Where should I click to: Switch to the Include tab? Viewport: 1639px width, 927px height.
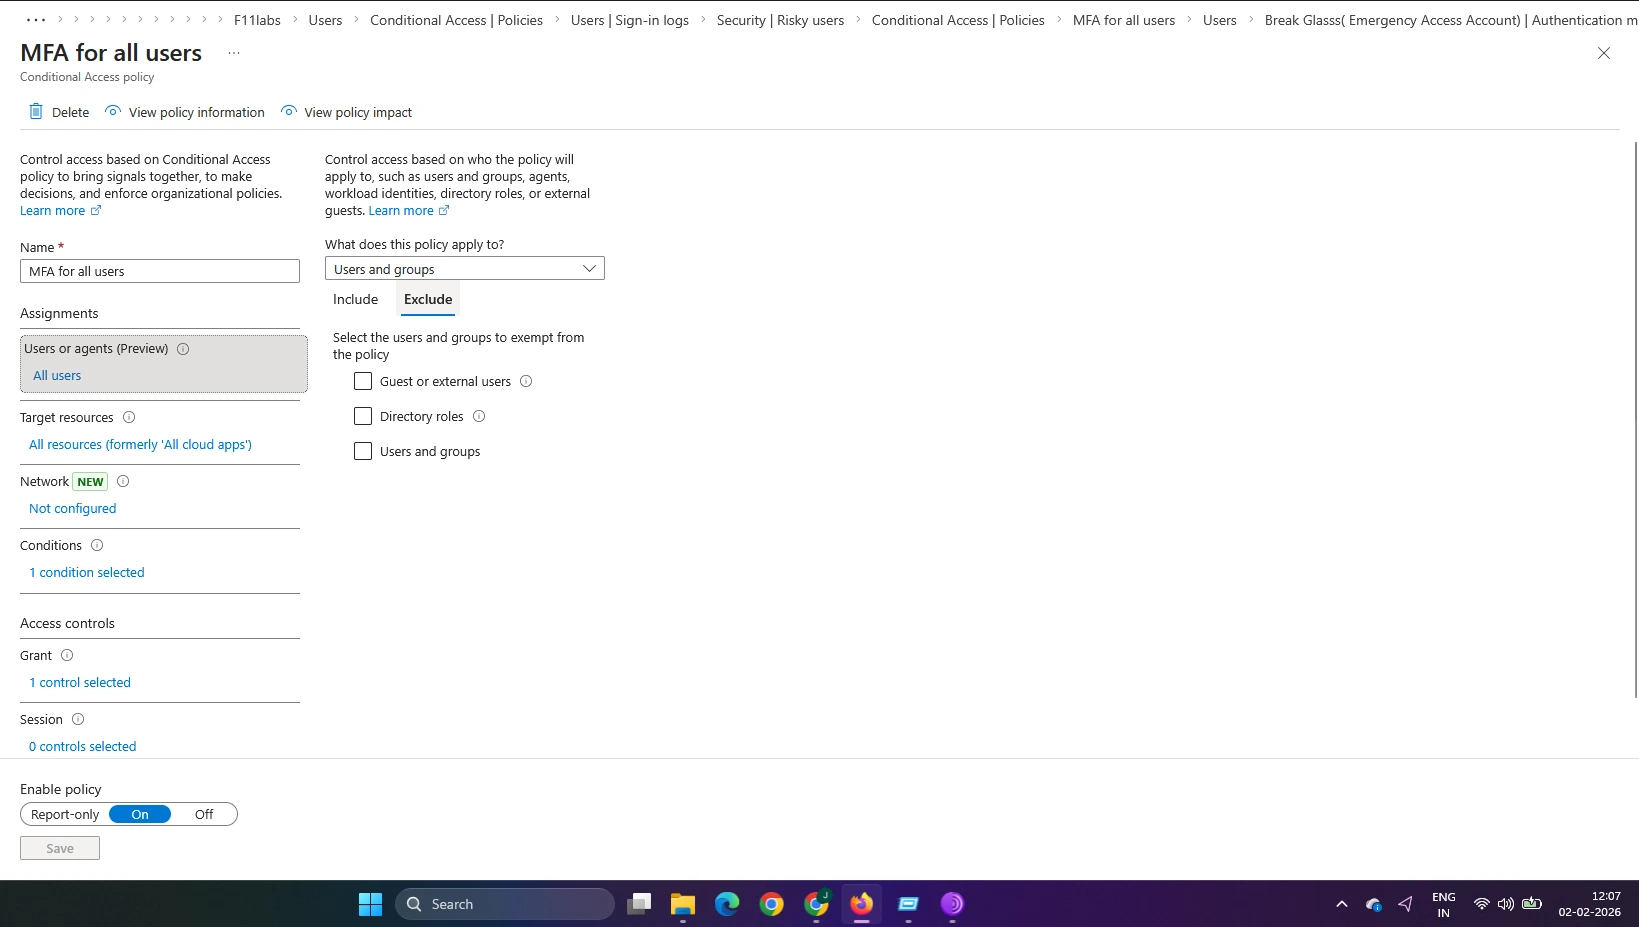[x=355, y=299]
